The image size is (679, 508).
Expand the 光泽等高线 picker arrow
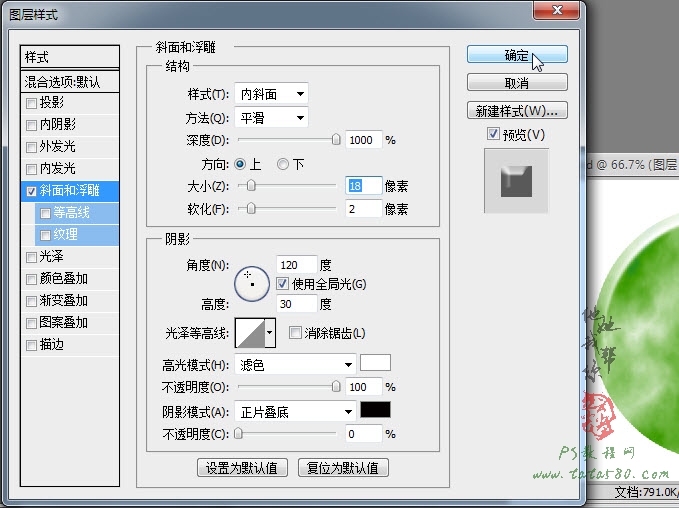[270, 333]
